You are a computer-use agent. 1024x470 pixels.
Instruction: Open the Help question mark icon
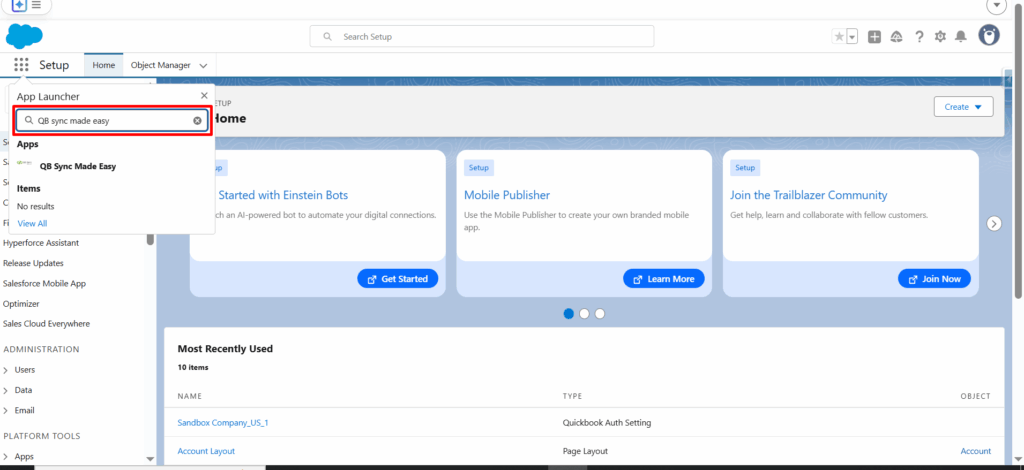[919, 37]
